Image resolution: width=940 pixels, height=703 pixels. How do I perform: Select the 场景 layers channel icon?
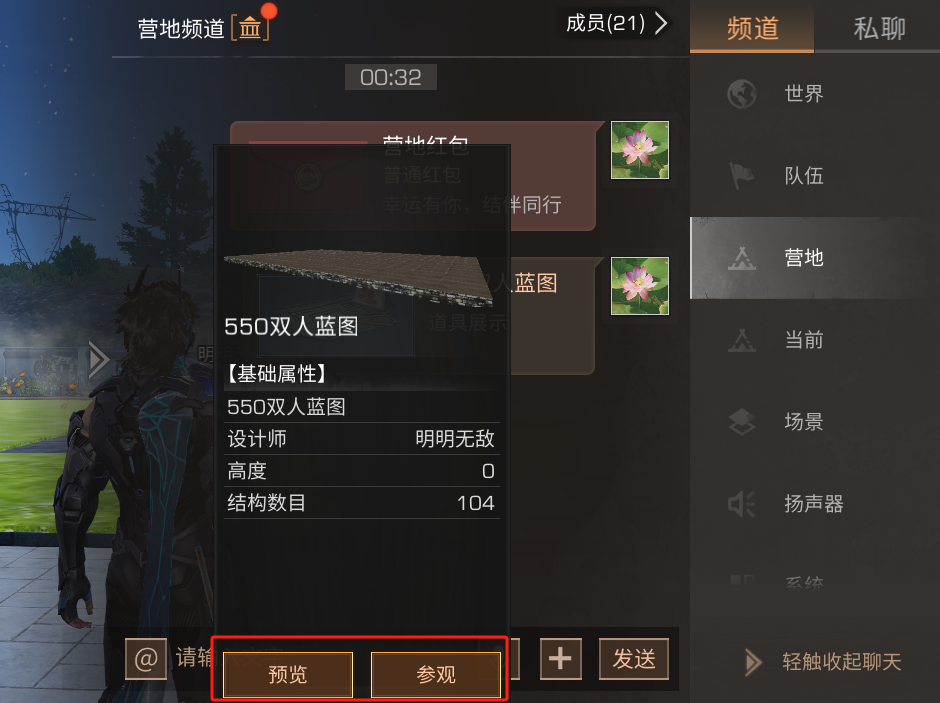click(742, 421)
